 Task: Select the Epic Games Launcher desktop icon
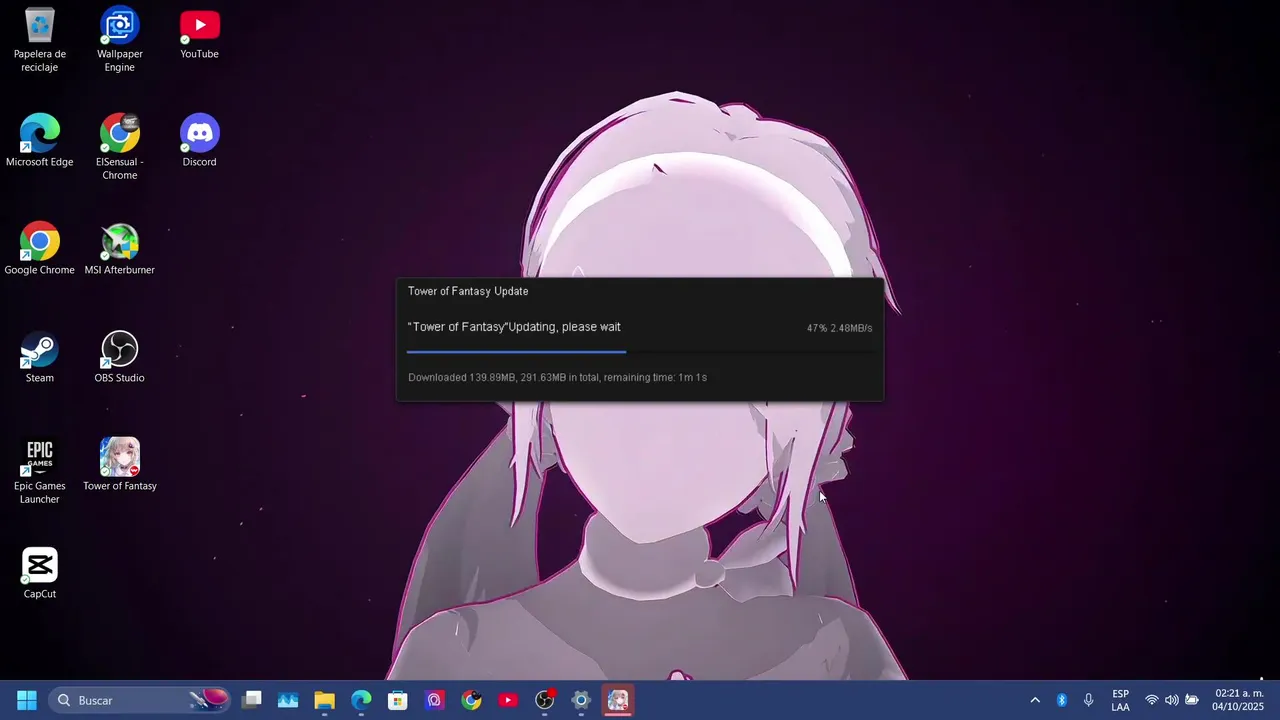point(40,471)
